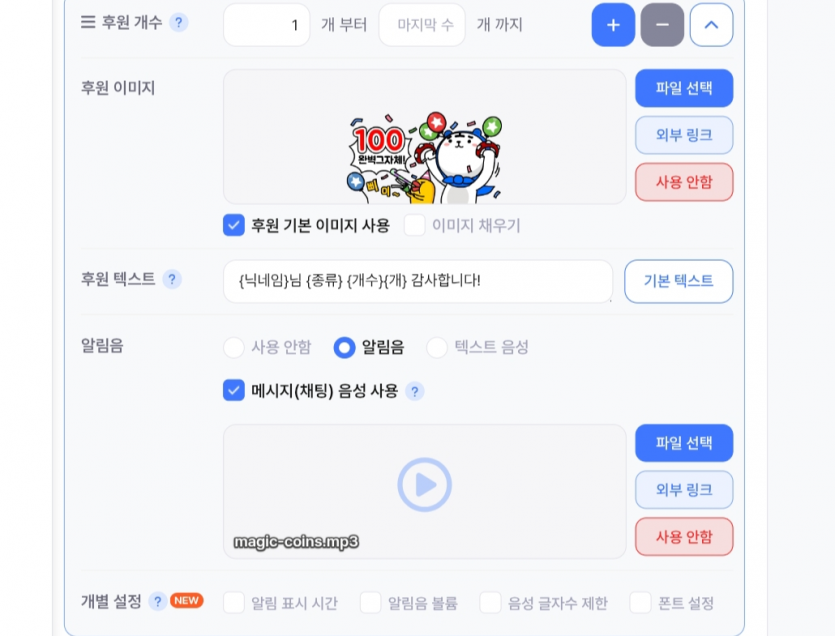
Task: Select the 사용 안함 alert sound radio option
Action: click(x=234, y=347)
